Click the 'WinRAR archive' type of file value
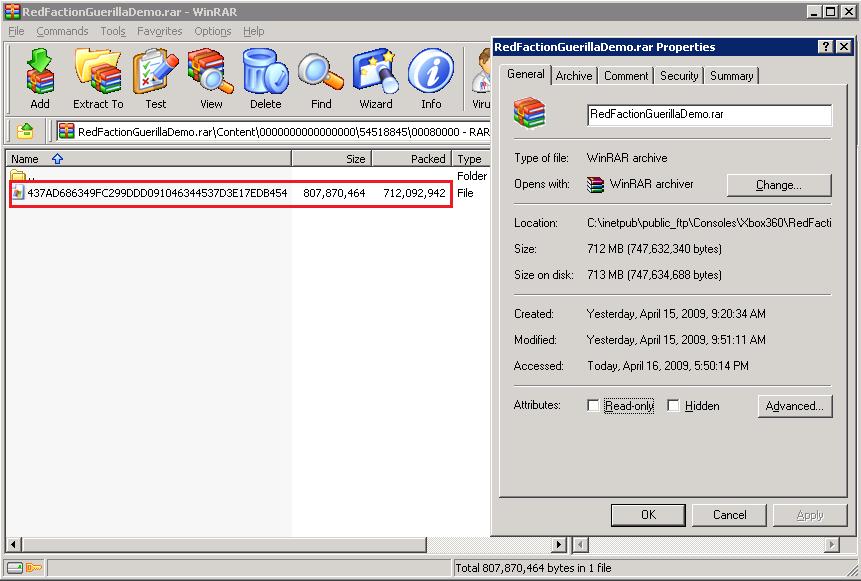 click(627, 158)
